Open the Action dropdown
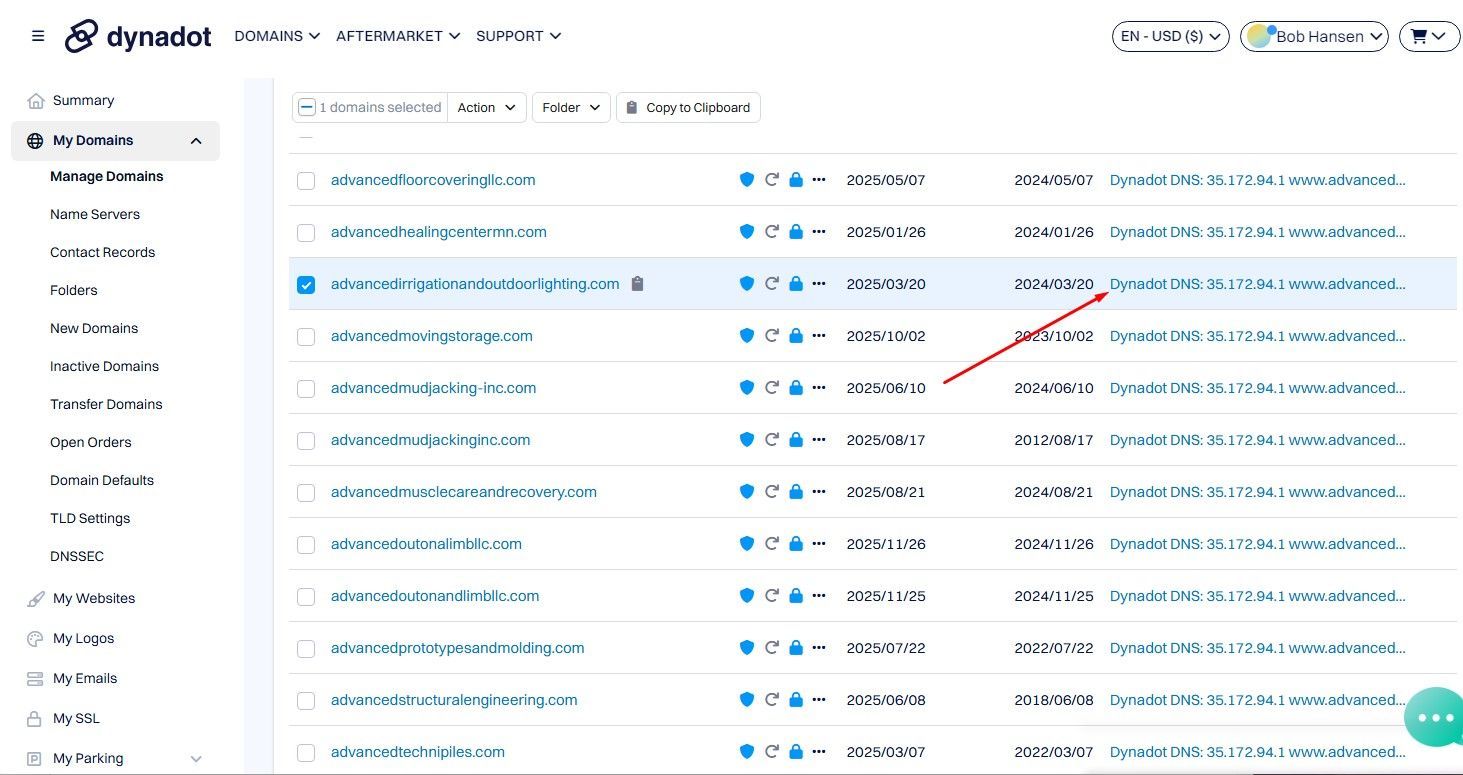1463x775 pixels. 487,107
